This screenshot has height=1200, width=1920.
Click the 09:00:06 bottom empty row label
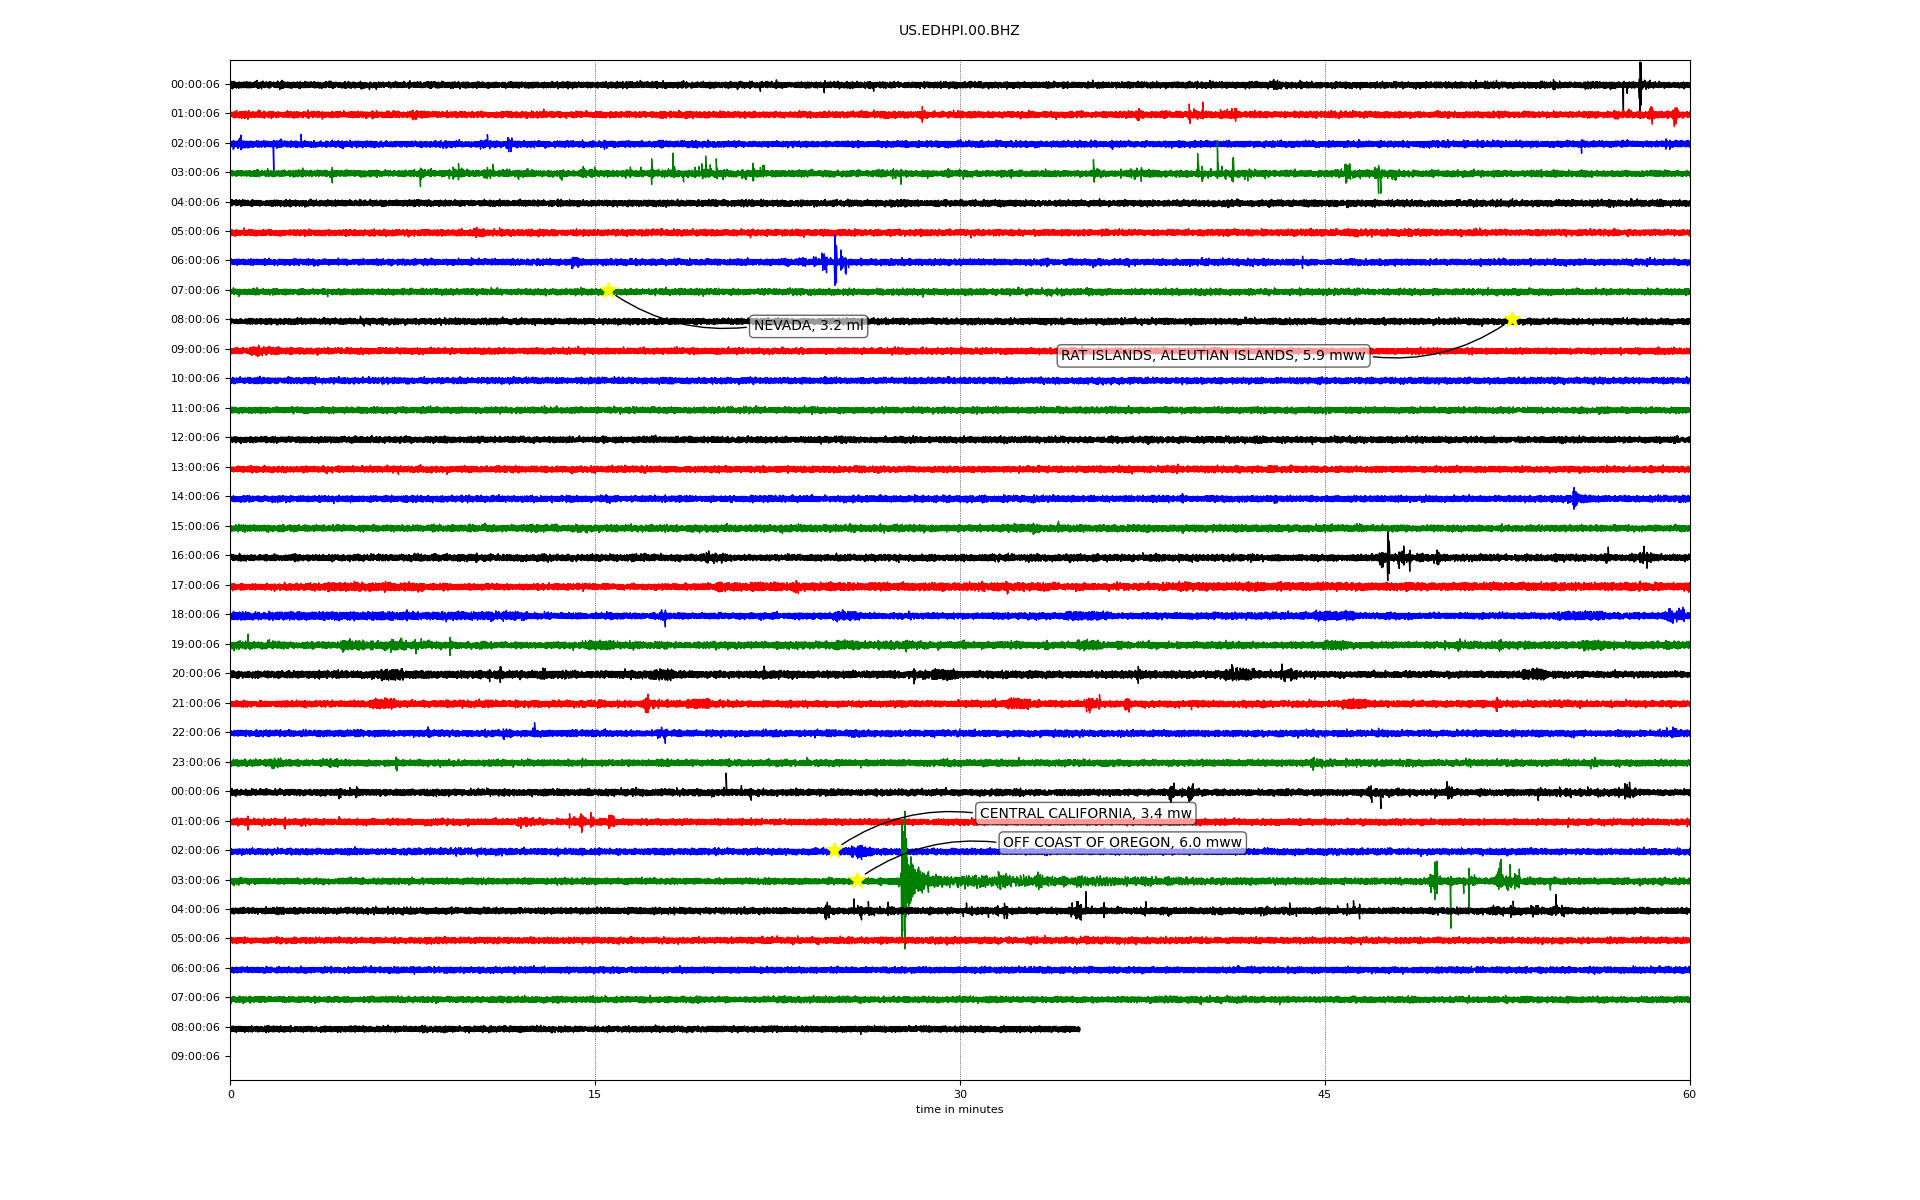[x=195, y=1057]
